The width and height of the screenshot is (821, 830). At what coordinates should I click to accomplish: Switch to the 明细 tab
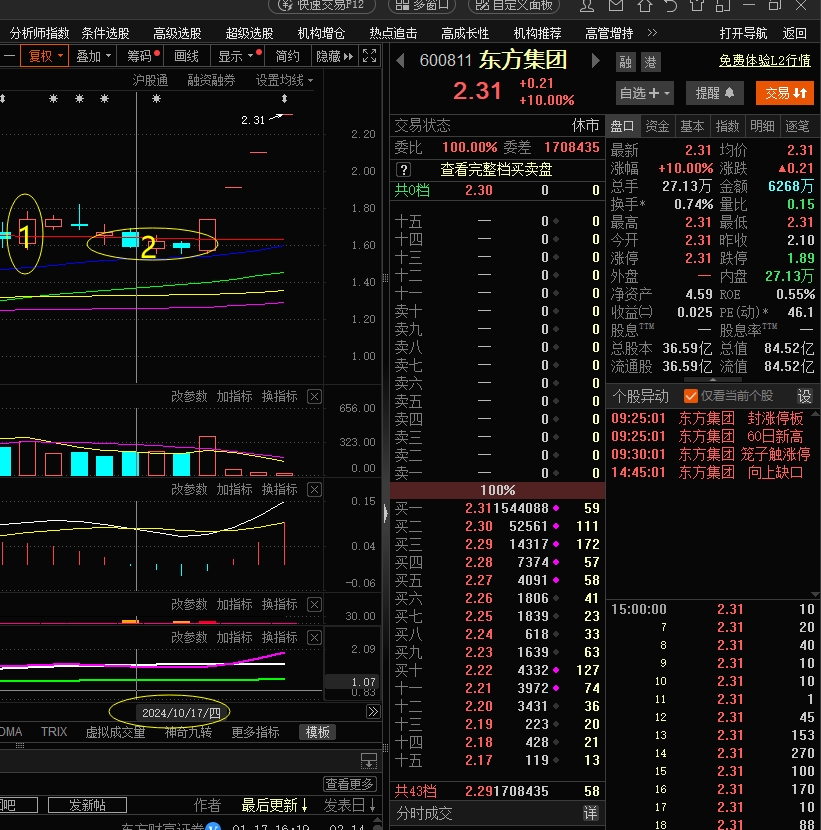tap(762, 126)
